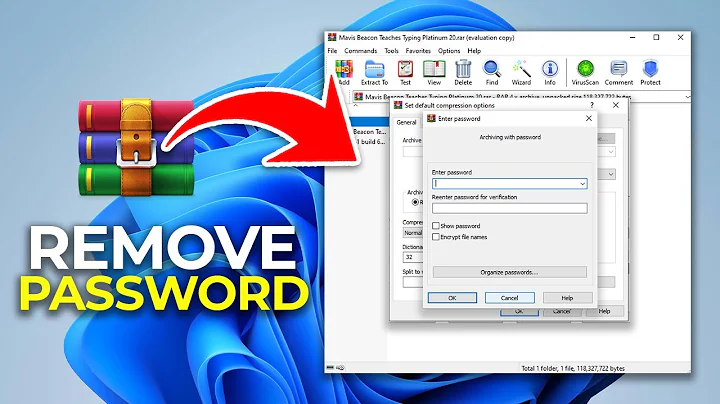
Task: Click Help in Enter password dialog
Action: point(568,298)
